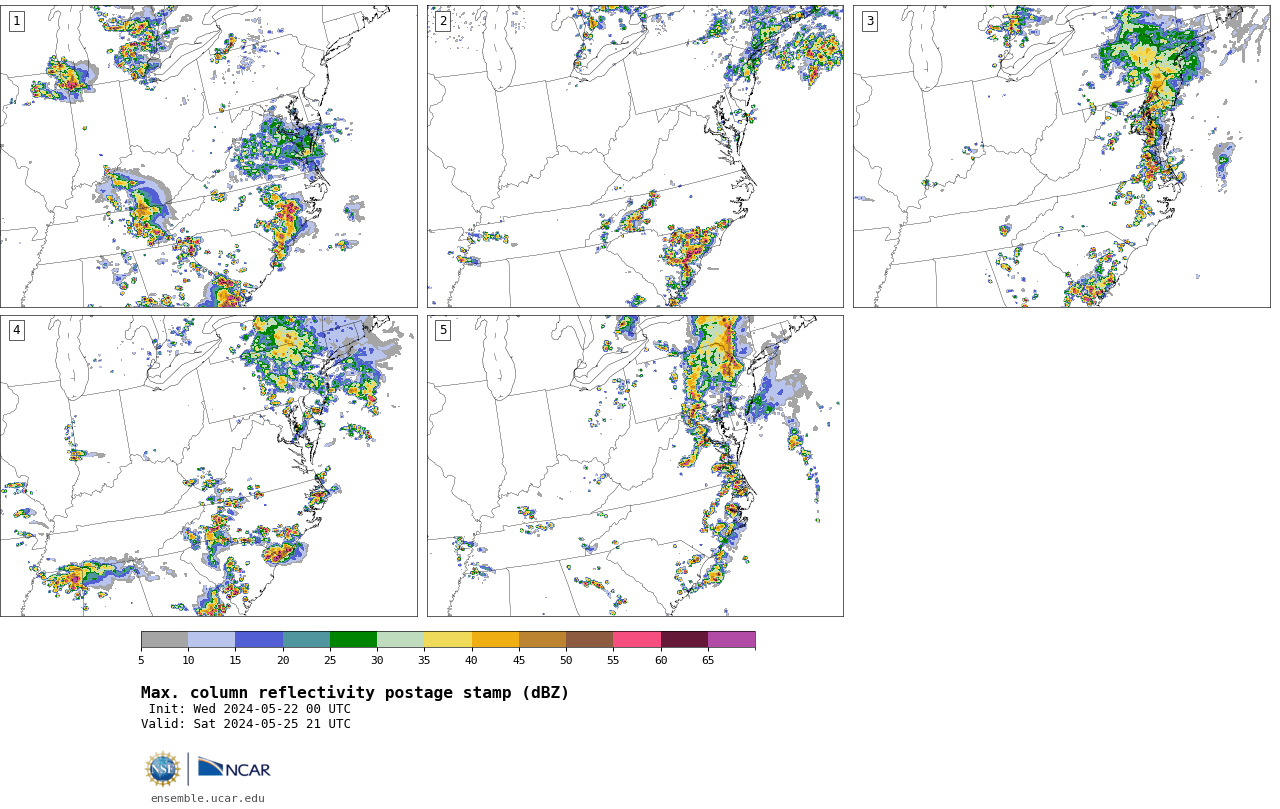Click the ensemble.ucar.edu text
1280x809 pixels.
208,798
